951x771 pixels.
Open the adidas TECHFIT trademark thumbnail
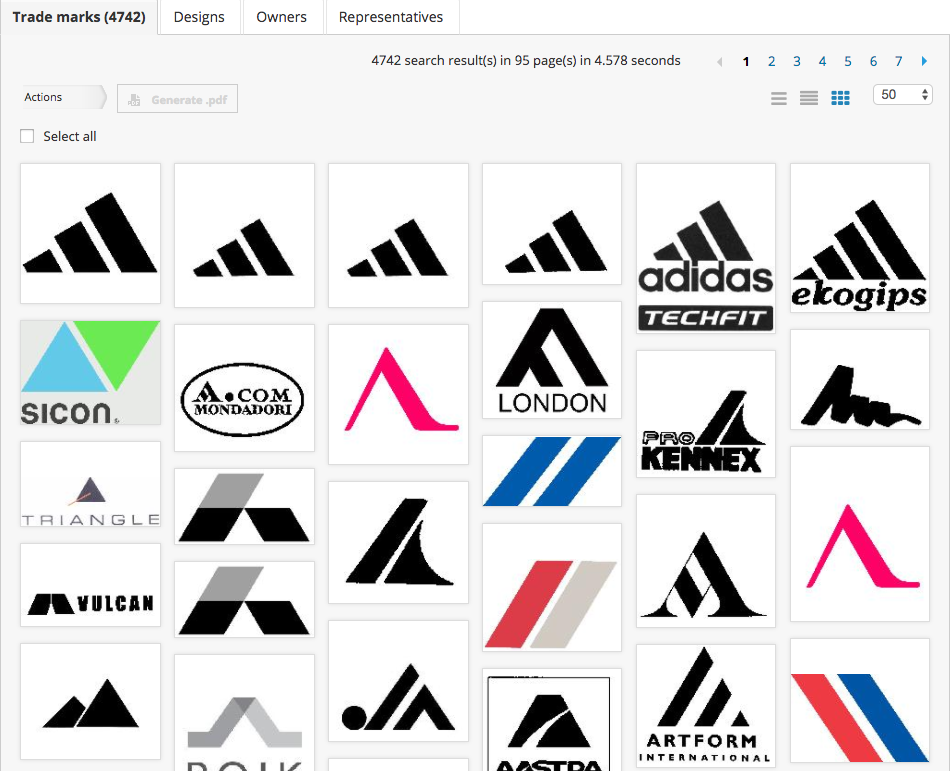coord(706,249)
